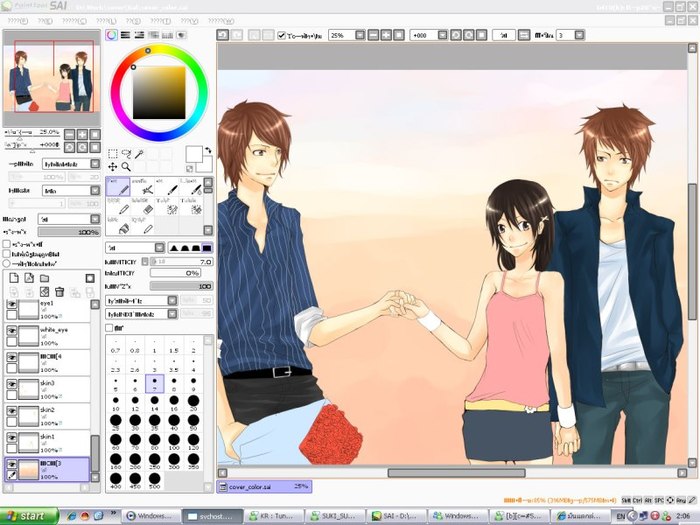
Task: Delete layer using the trash can icon
Action: [60, 292]
